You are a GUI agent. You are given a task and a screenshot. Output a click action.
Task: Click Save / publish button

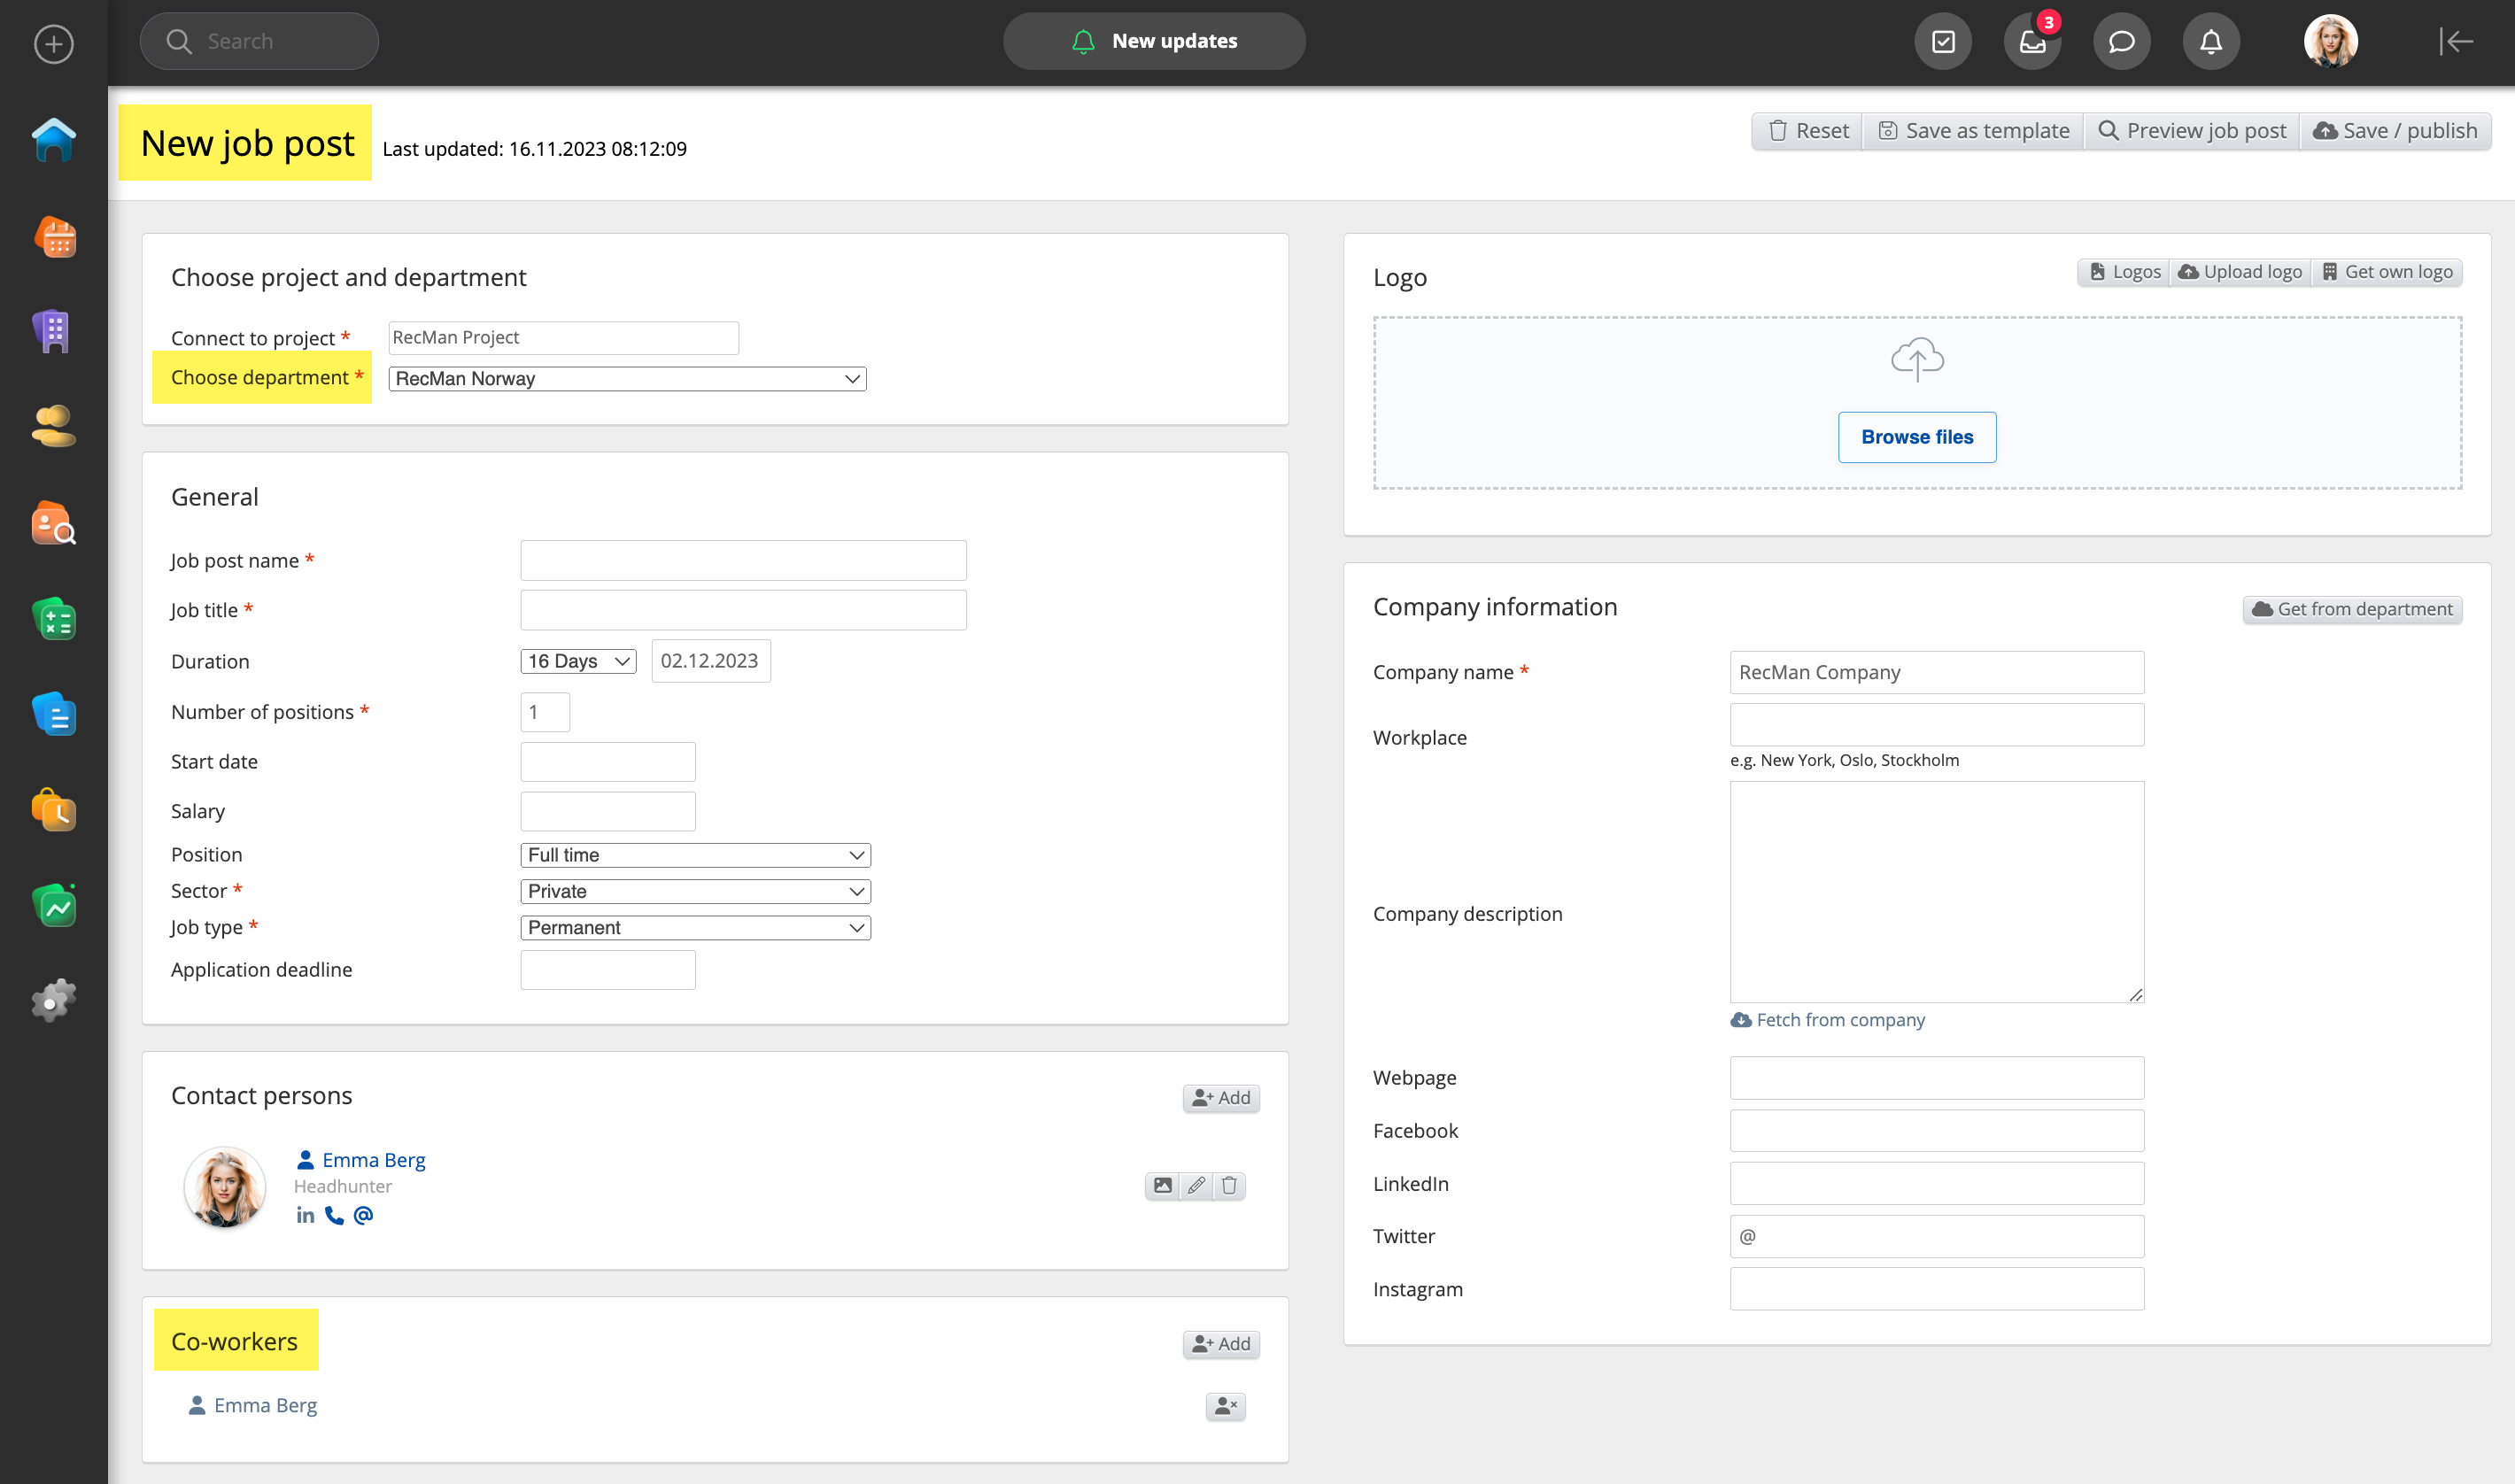click(2395, 131)
